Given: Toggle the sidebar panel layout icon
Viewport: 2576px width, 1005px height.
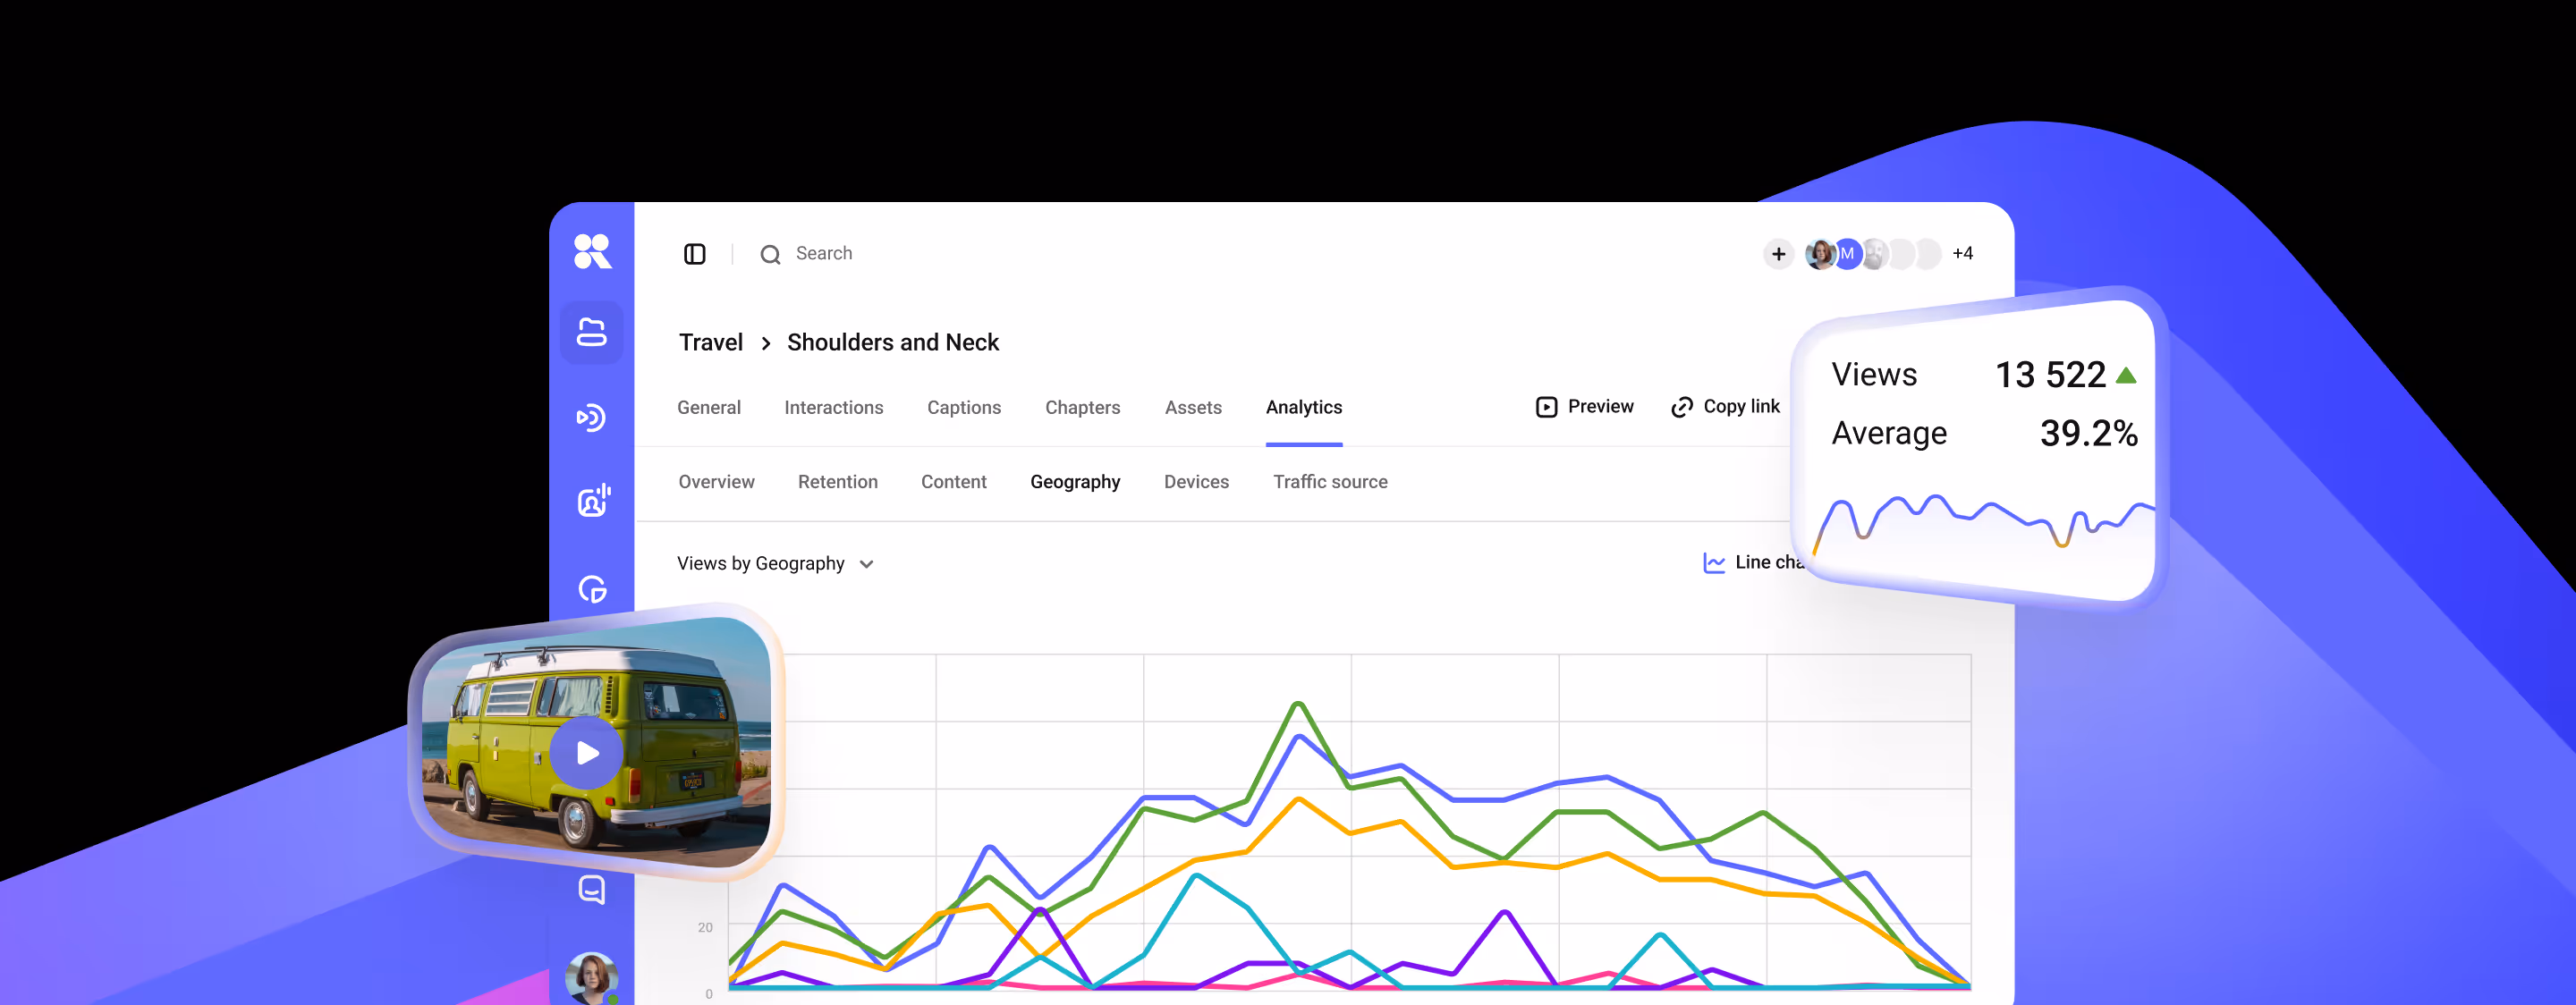Looking at the screenshot, I should pyautogui.click(x=694, y=254).
